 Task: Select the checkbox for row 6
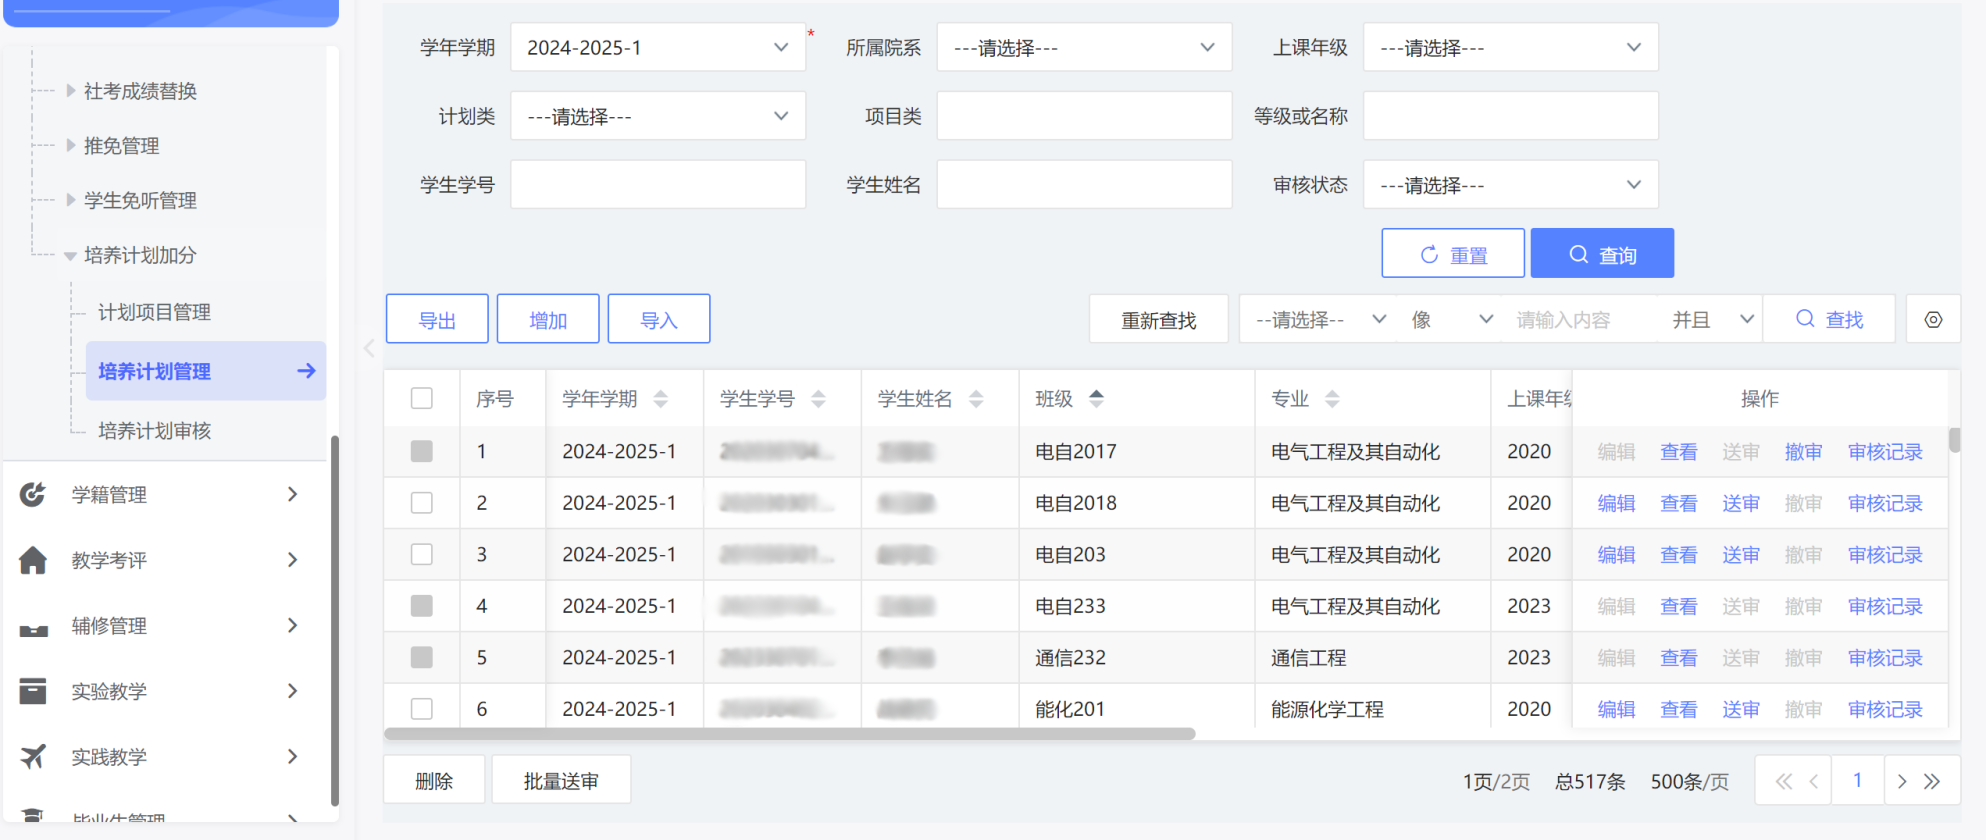pos(422,709)
